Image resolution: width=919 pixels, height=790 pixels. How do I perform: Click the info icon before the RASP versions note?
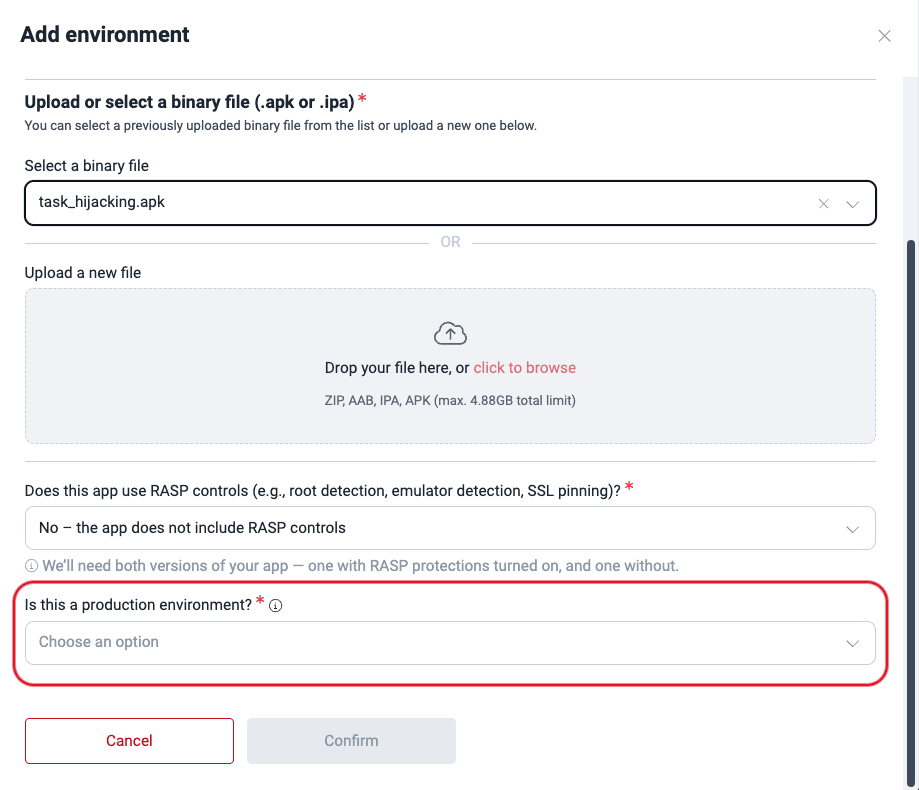[x=31, y=566]
